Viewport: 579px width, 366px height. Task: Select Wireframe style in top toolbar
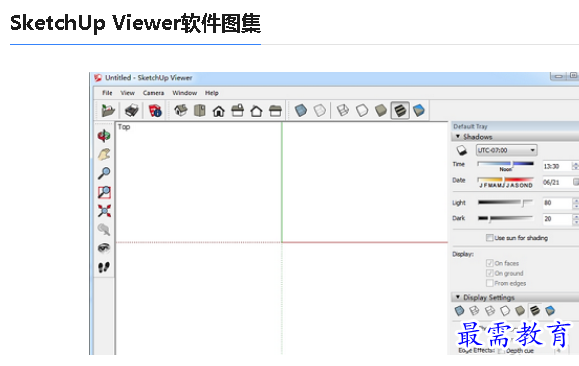(343, 110)
